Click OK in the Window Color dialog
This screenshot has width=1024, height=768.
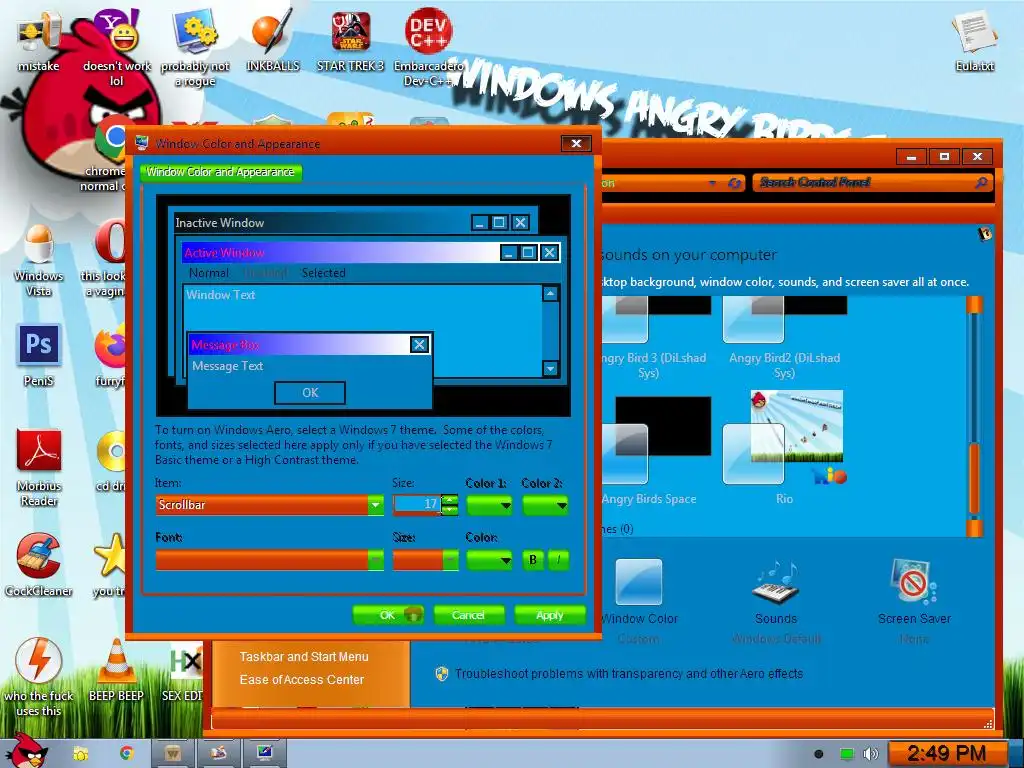388,615
